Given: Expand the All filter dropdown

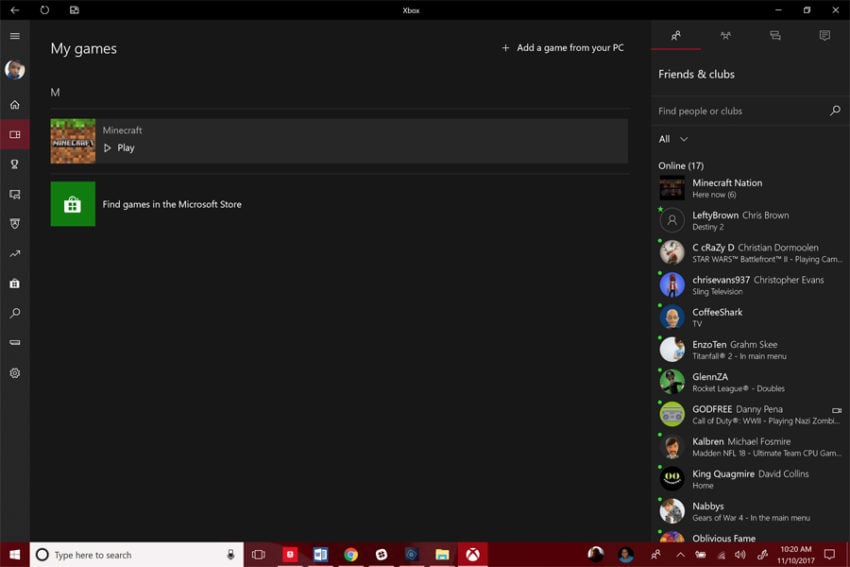Looking at the screenshot, I should tap(673, 139).
